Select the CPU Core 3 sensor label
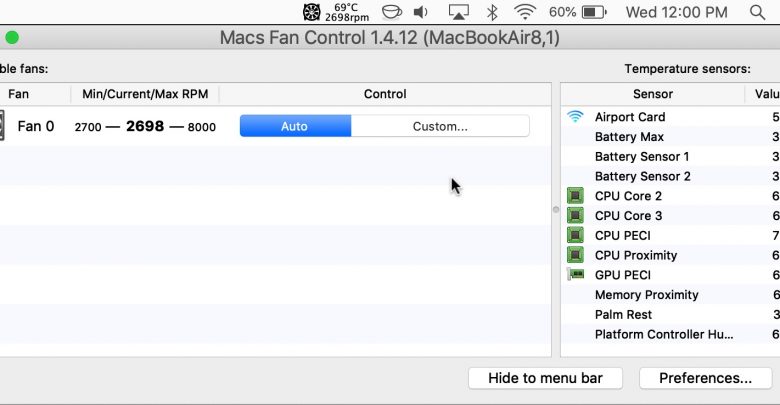Viewport: 780px width, 405px height. click(628, 216)
